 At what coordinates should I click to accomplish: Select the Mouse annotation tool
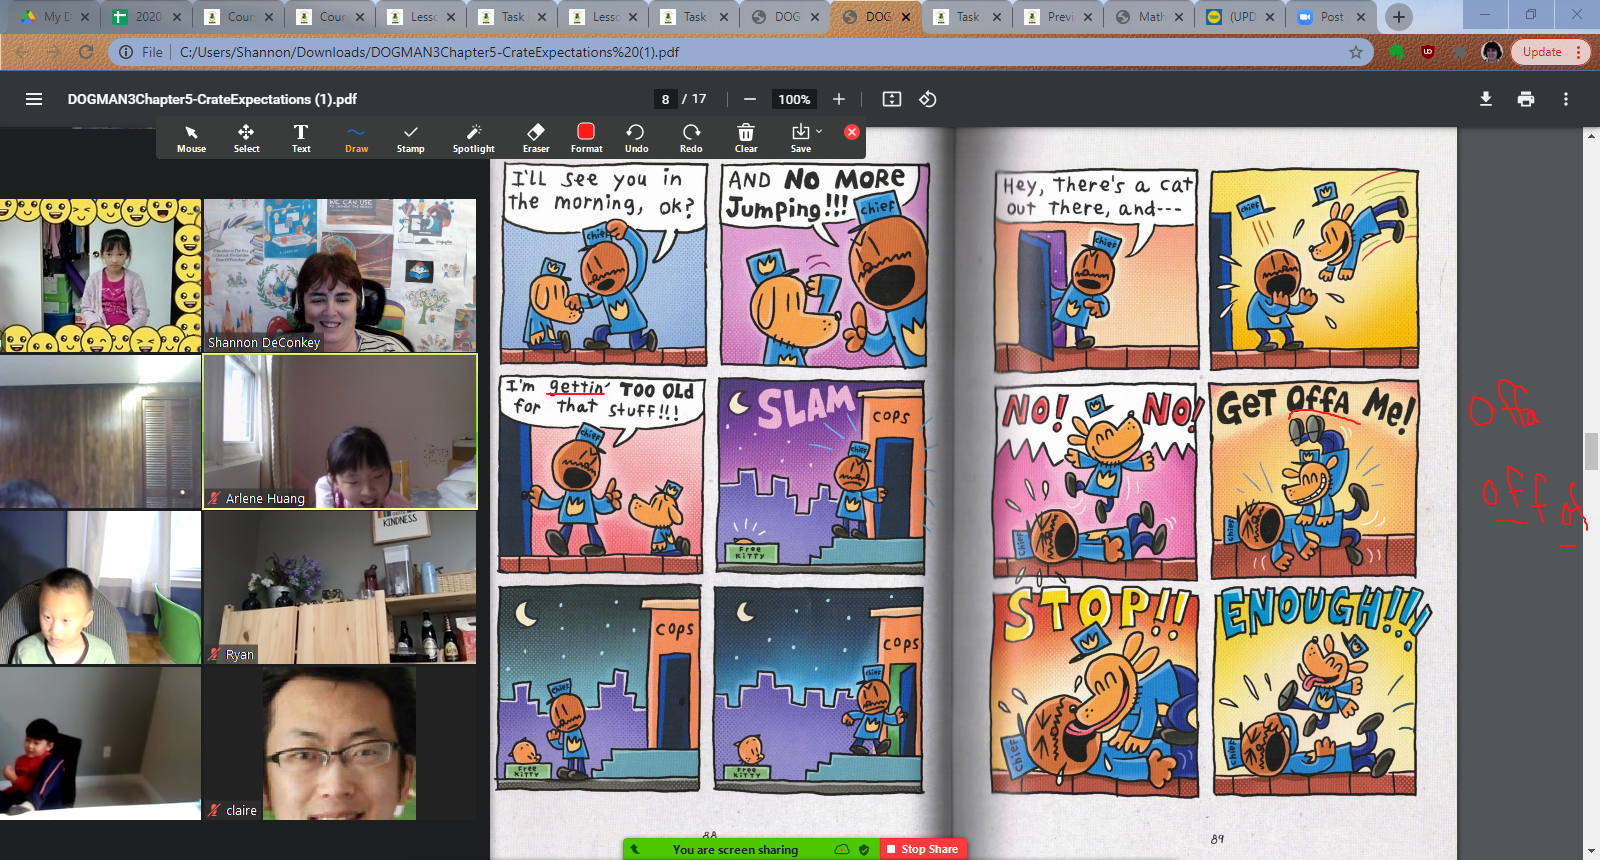(191, 138)
